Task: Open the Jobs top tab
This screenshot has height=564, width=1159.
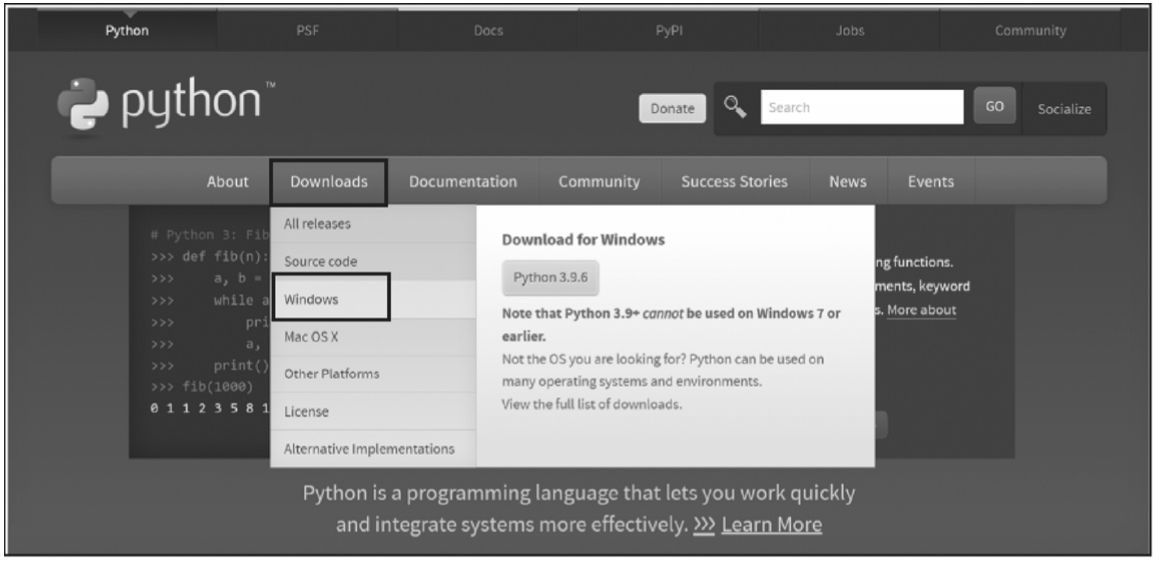Action: 849,31
